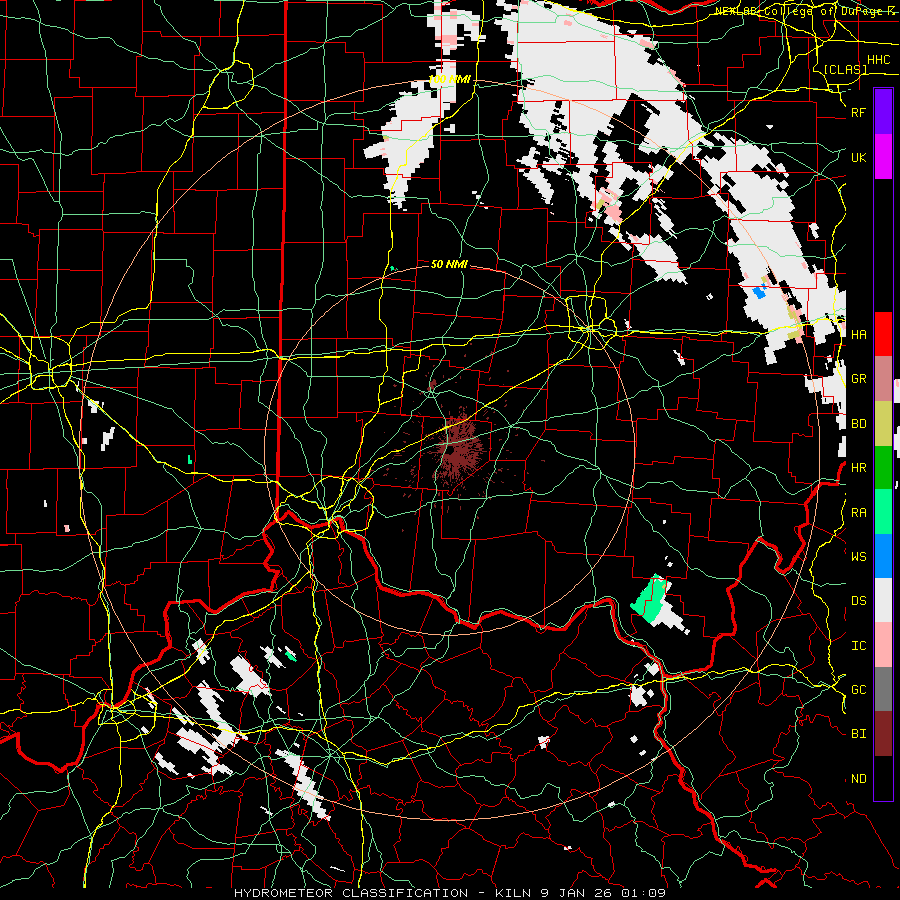Select the BD big drops legend color
Viewport: 900px width, 900px height.
coord(883,424)
